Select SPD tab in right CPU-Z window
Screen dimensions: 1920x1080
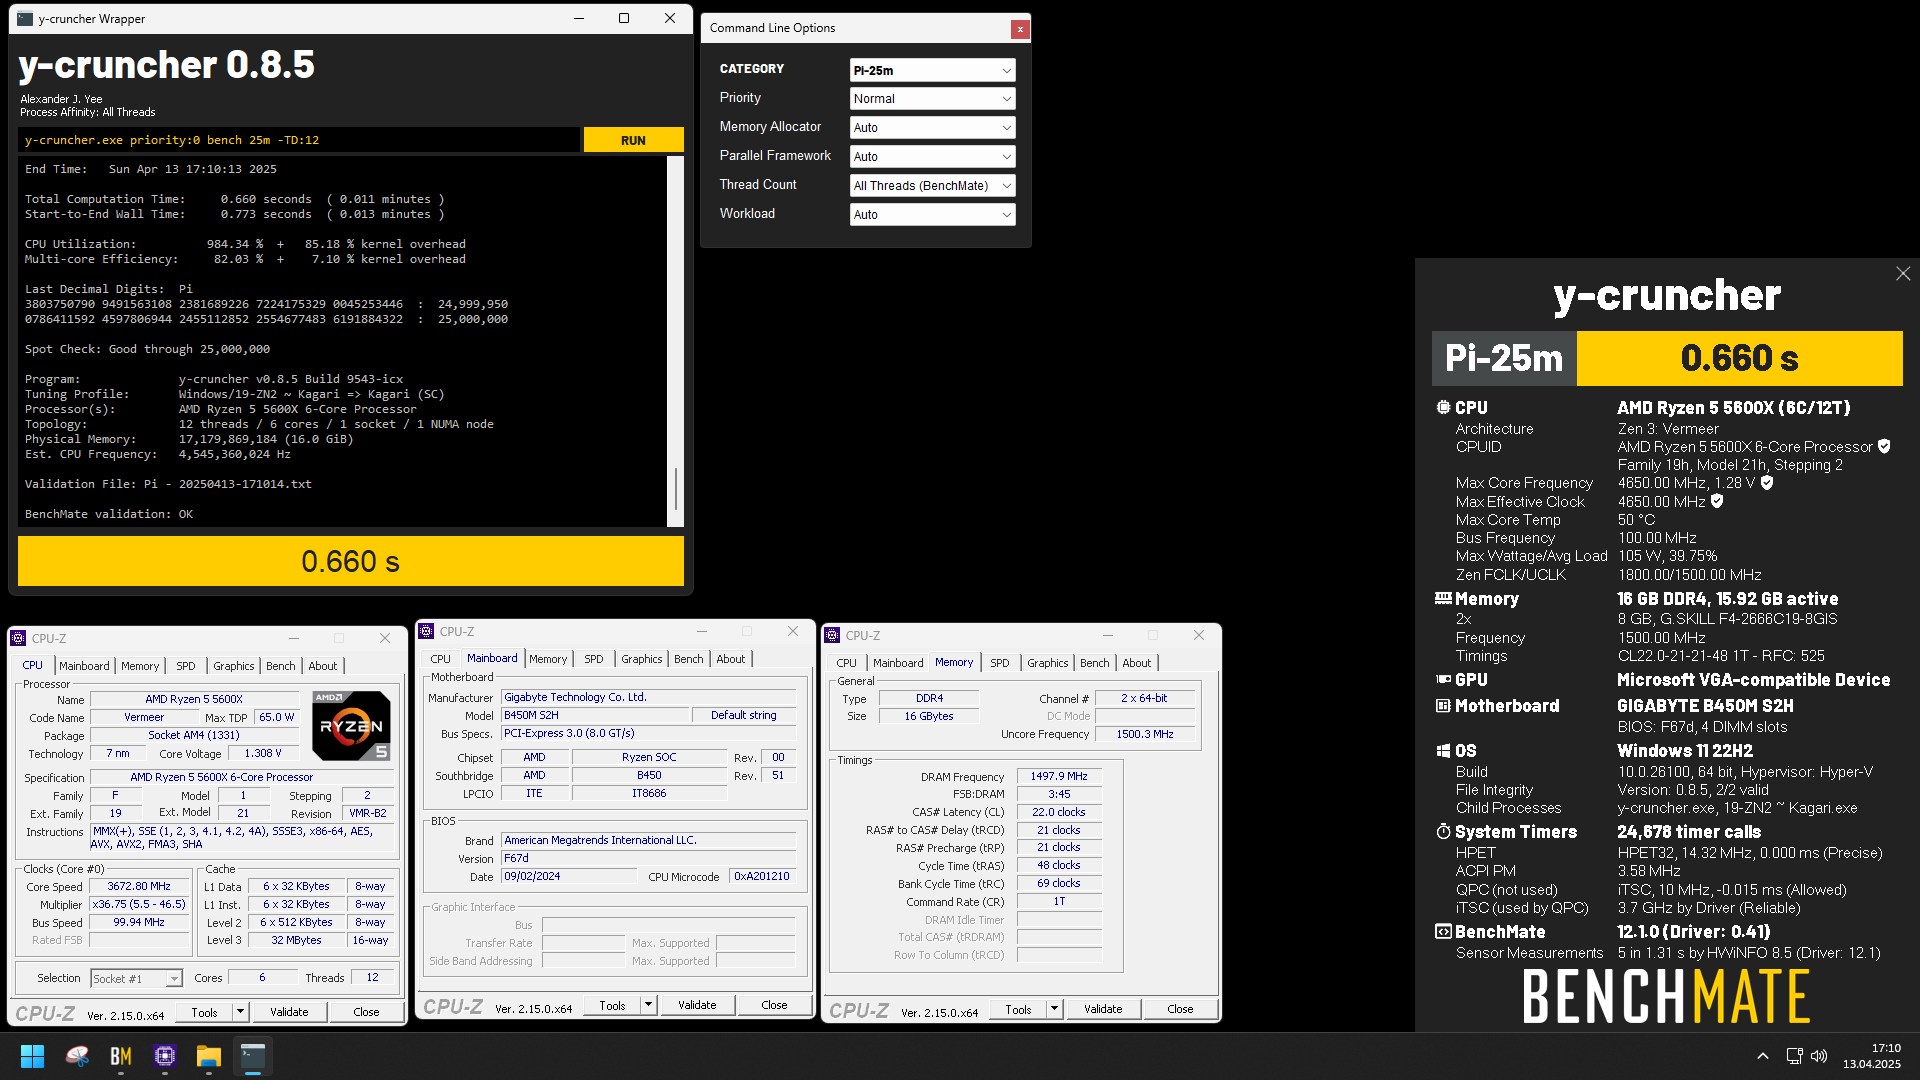point(1000,663)
